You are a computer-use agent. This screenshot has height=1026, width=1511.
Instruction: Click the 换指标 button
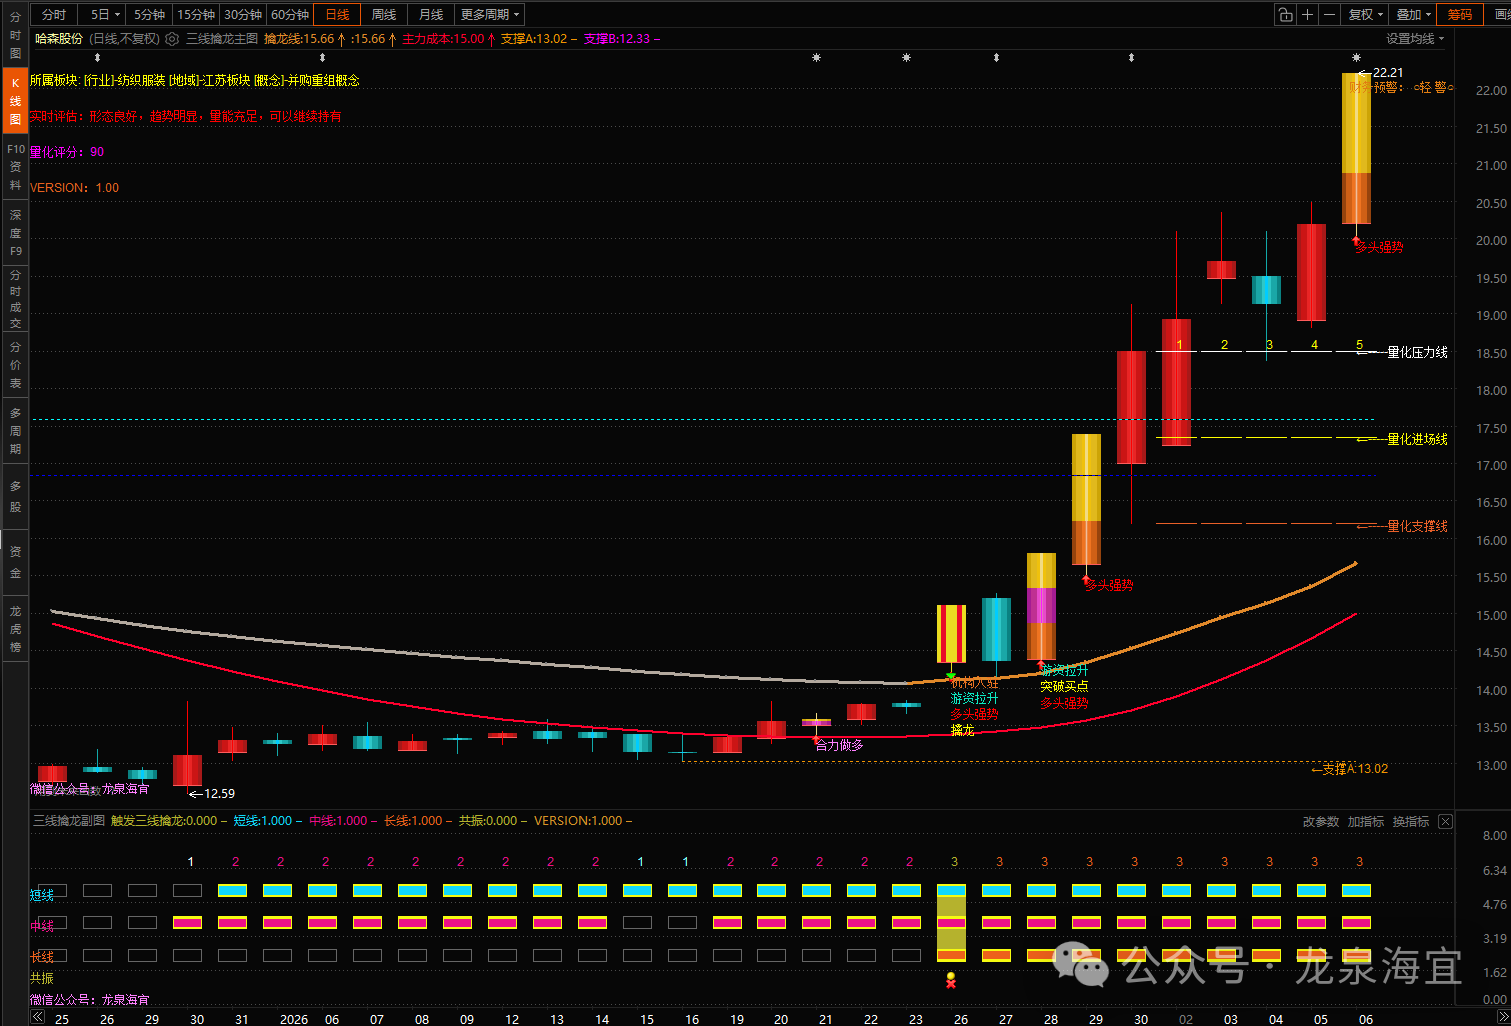1410,821
